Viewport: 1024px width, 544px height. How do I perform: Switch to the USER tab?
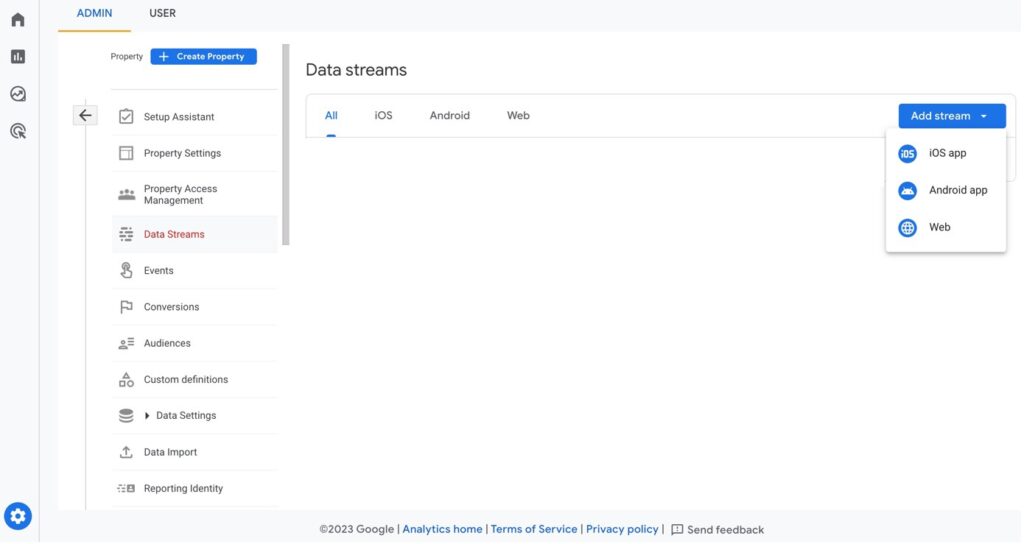(162, 13)
